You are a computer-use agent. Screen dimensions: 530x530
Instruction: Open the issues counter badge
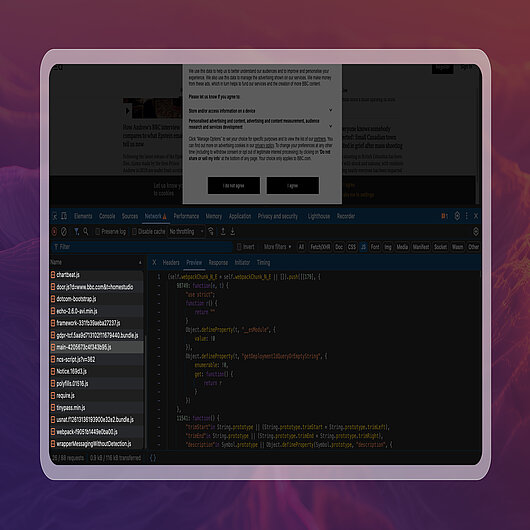[444, 216]
